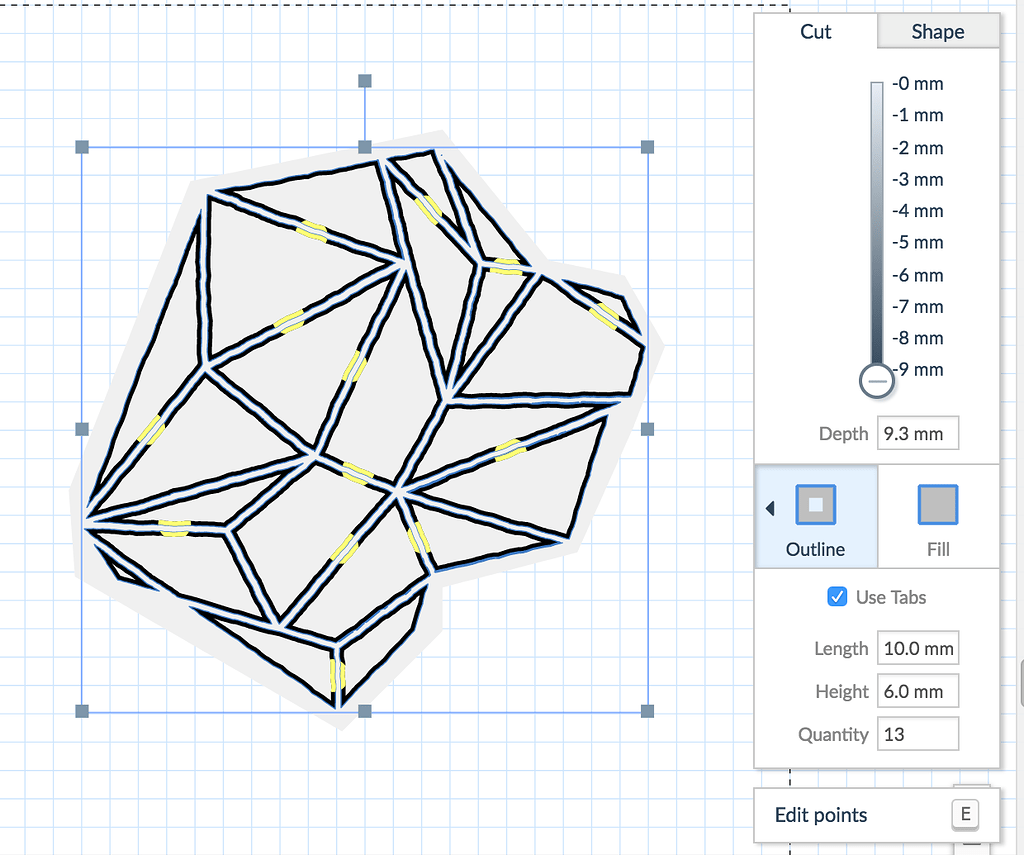
Task: Click the arrow beside the Outline icon
Action: (770, 507)
